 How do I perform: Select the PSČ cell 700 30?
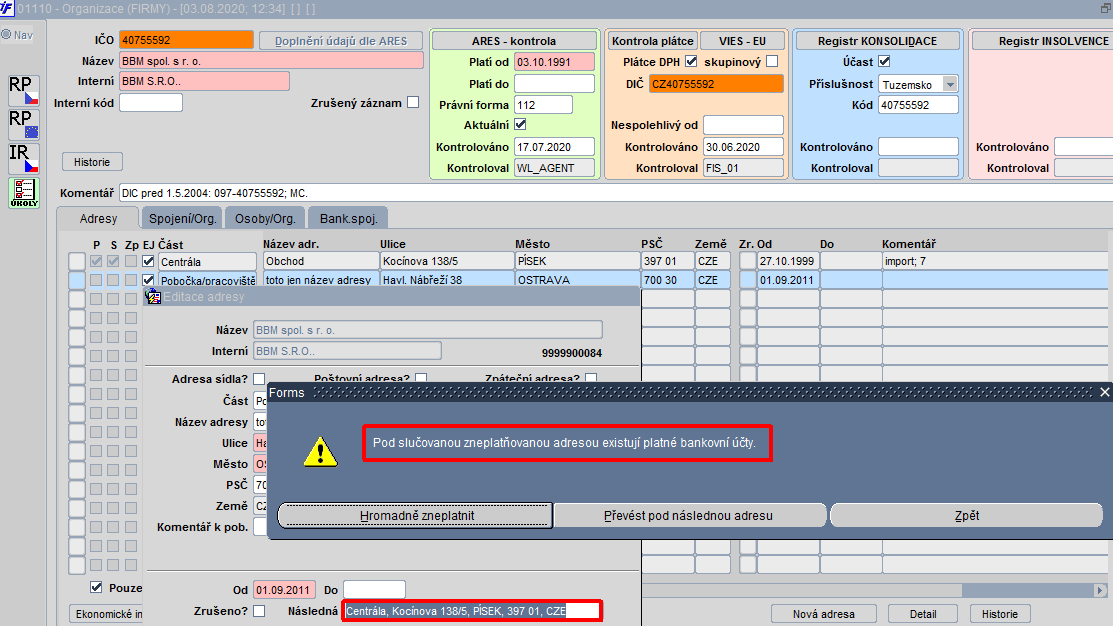(667, 280)
